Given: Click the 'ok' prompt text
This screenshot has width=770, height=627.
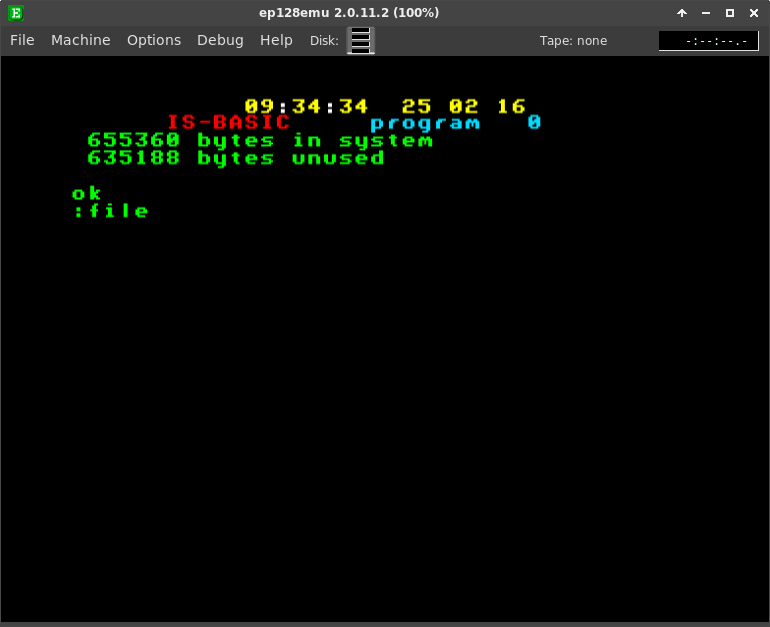Looking at the screenshot, I should [86, 193].
